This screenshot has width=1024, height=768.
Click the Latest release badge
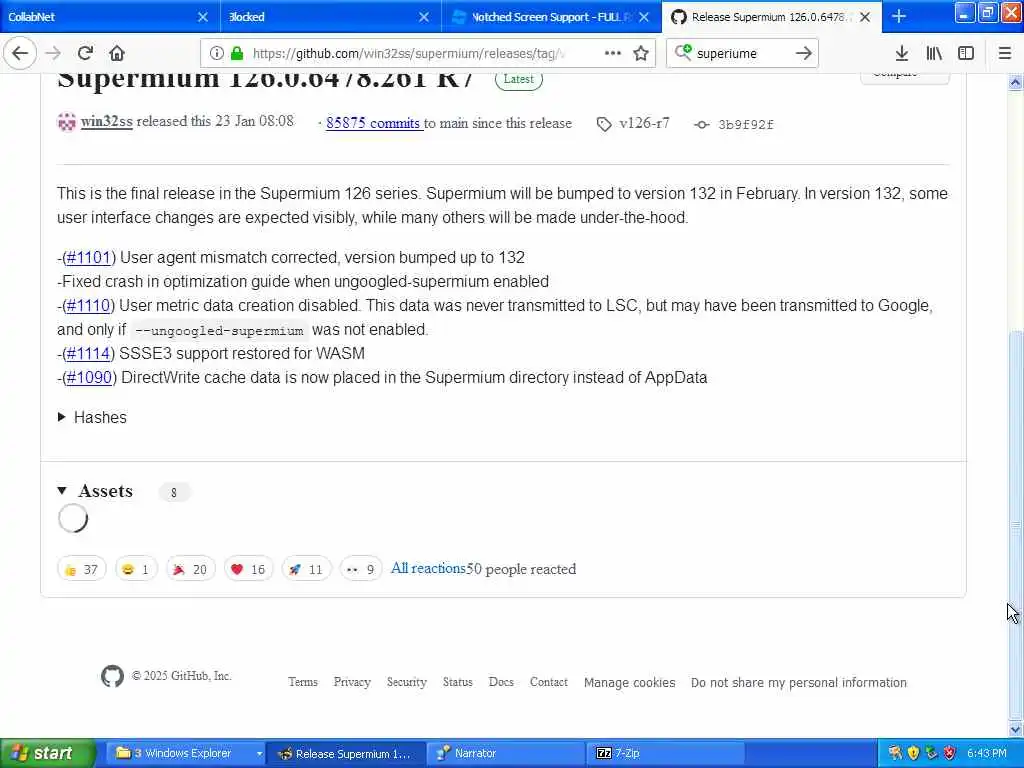point(519,79)
